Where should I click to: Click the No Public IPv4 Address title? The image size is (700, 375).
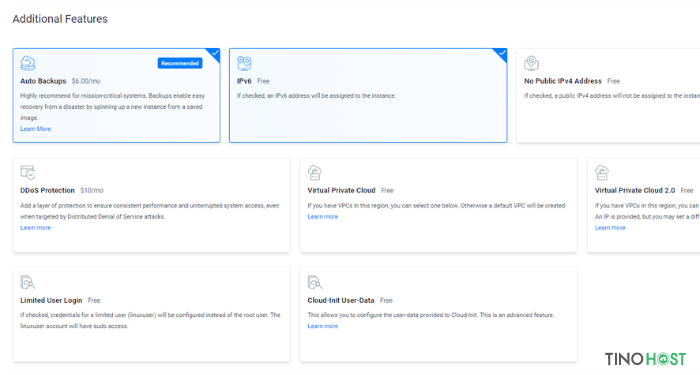(x=562, y=81)
